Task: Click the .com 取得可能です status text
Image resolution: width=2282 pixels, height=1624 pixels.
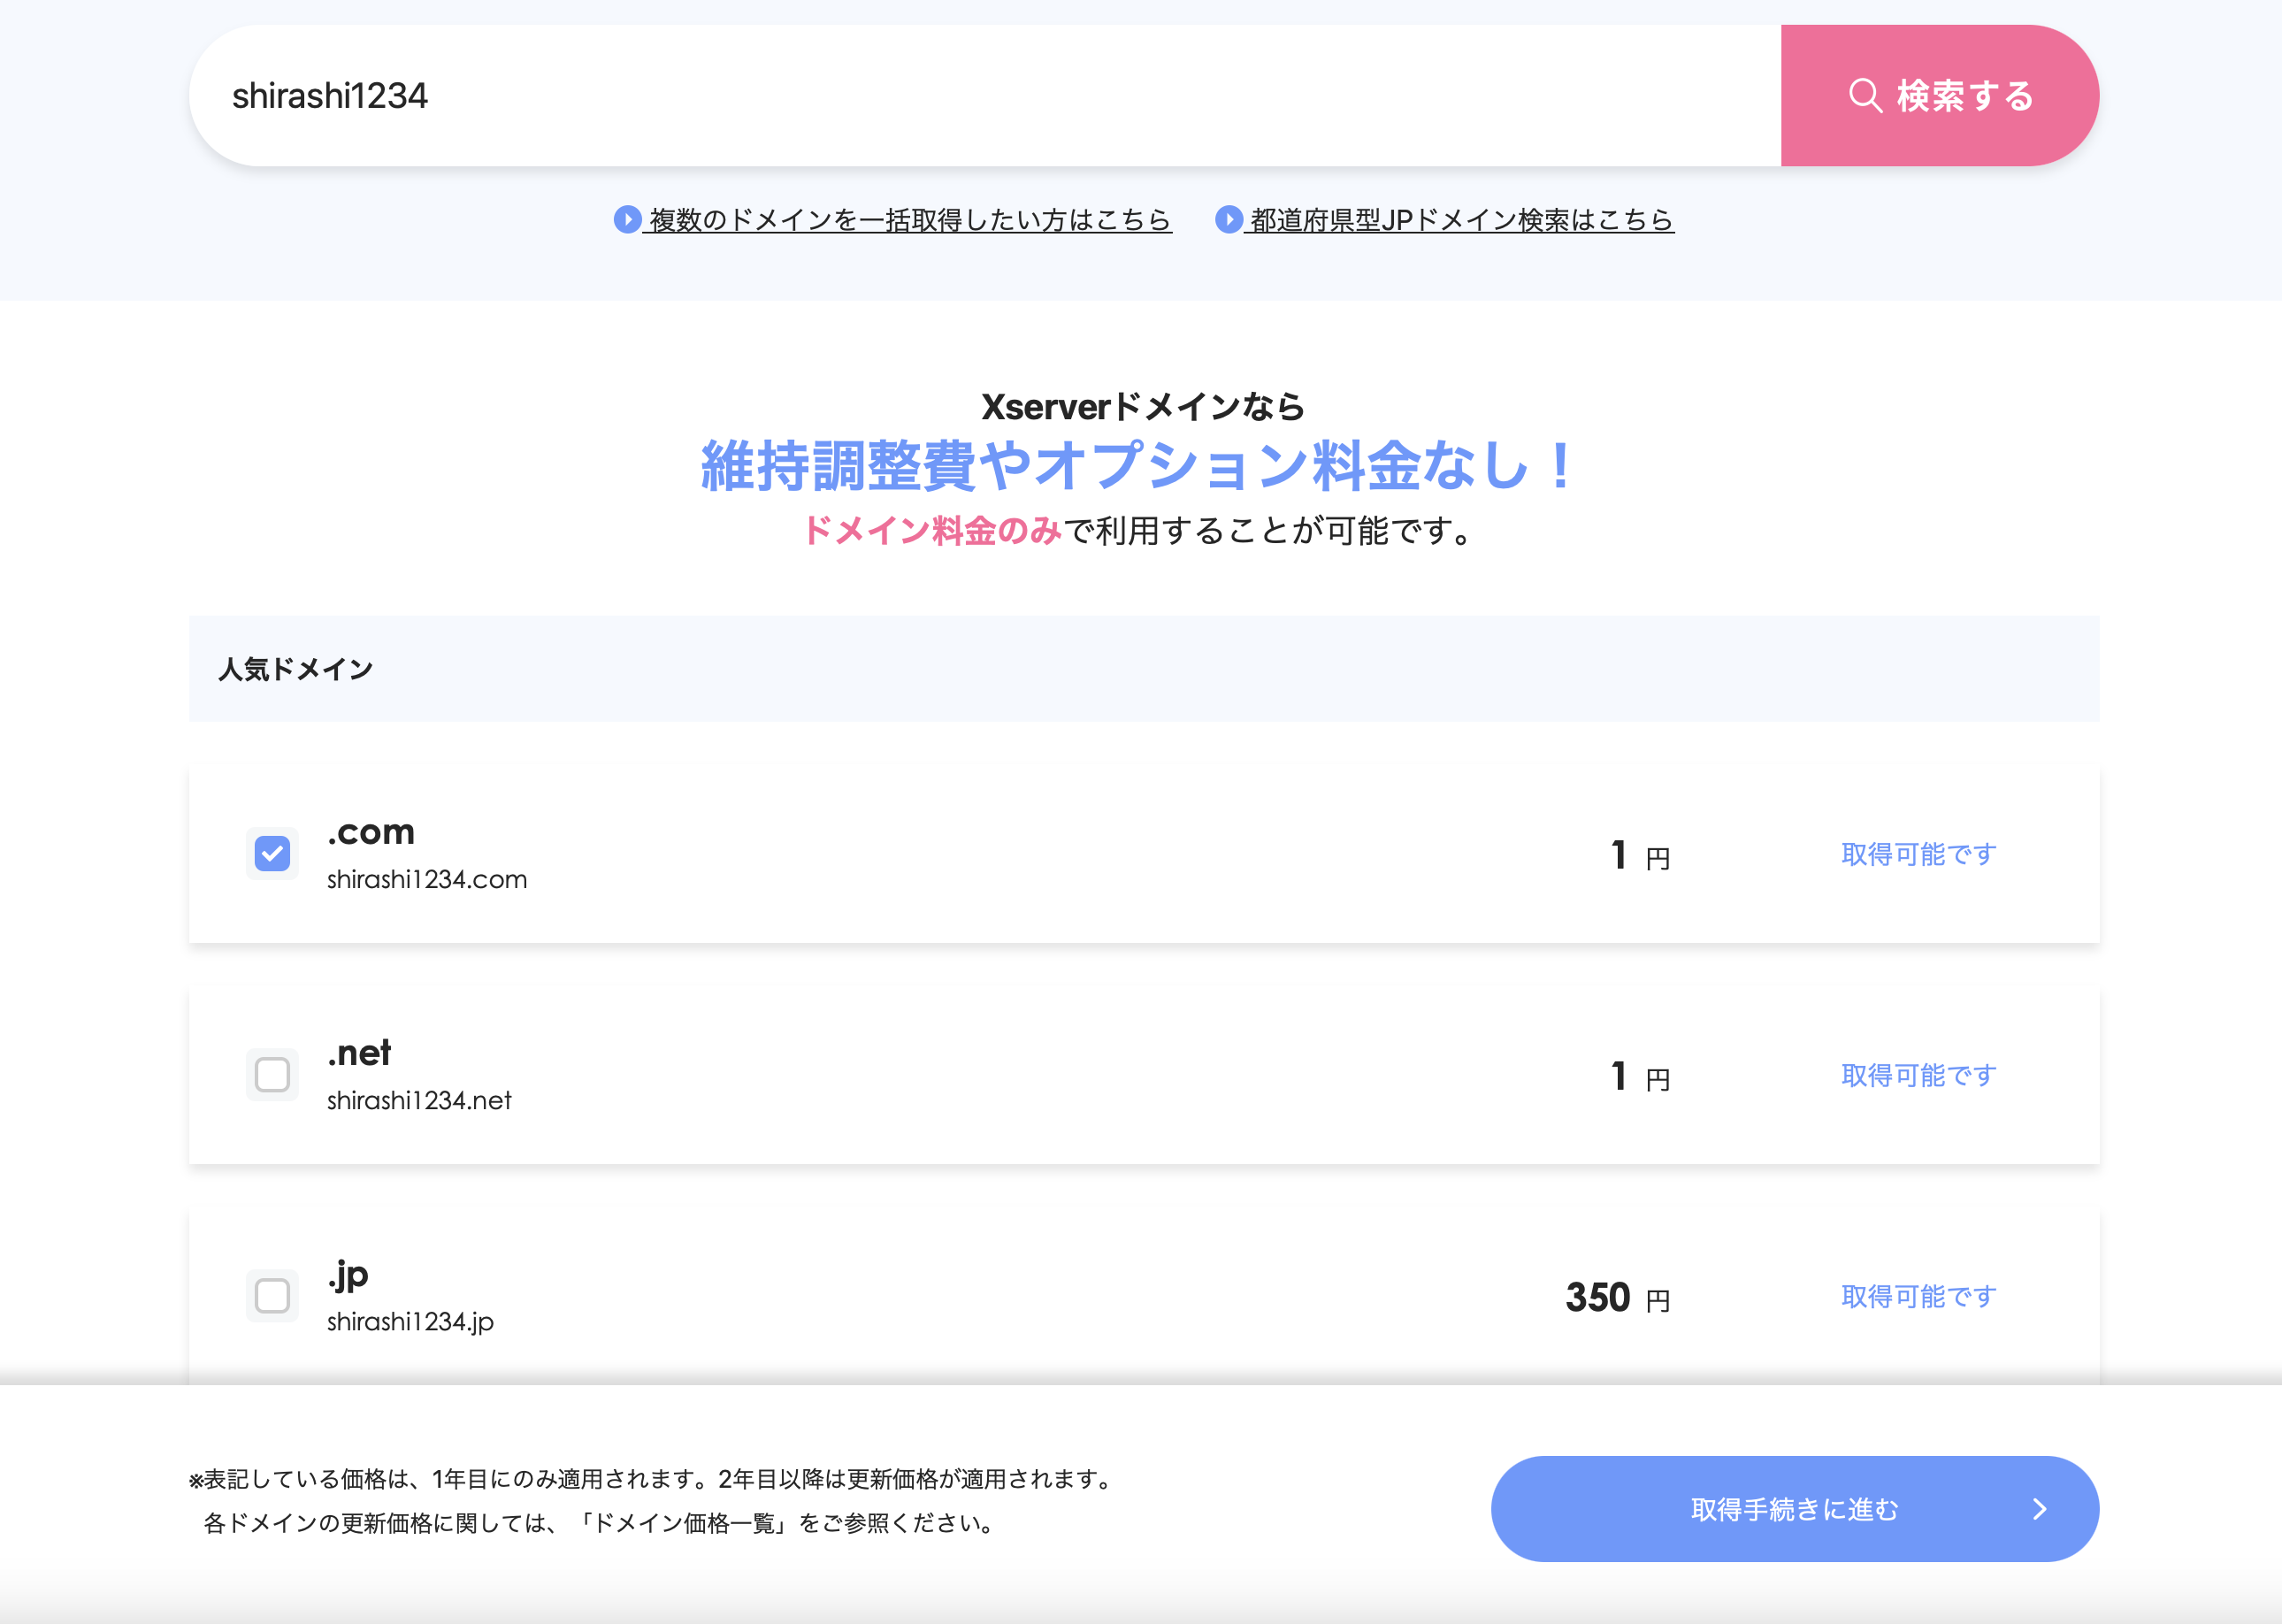Action: coord(1918,854)
